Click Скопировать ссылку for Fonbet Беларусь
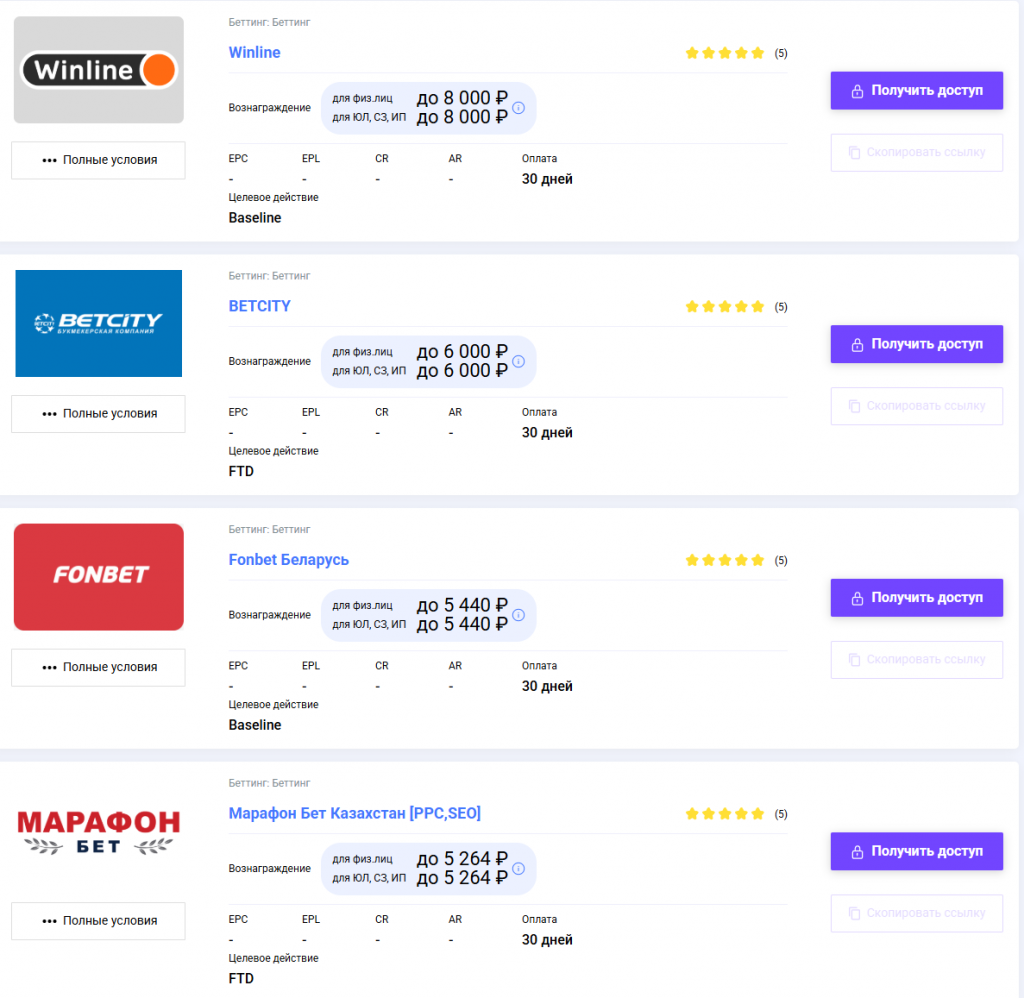Image resolution: width=1024 pixels, height=998 pixels. [916, 659]
